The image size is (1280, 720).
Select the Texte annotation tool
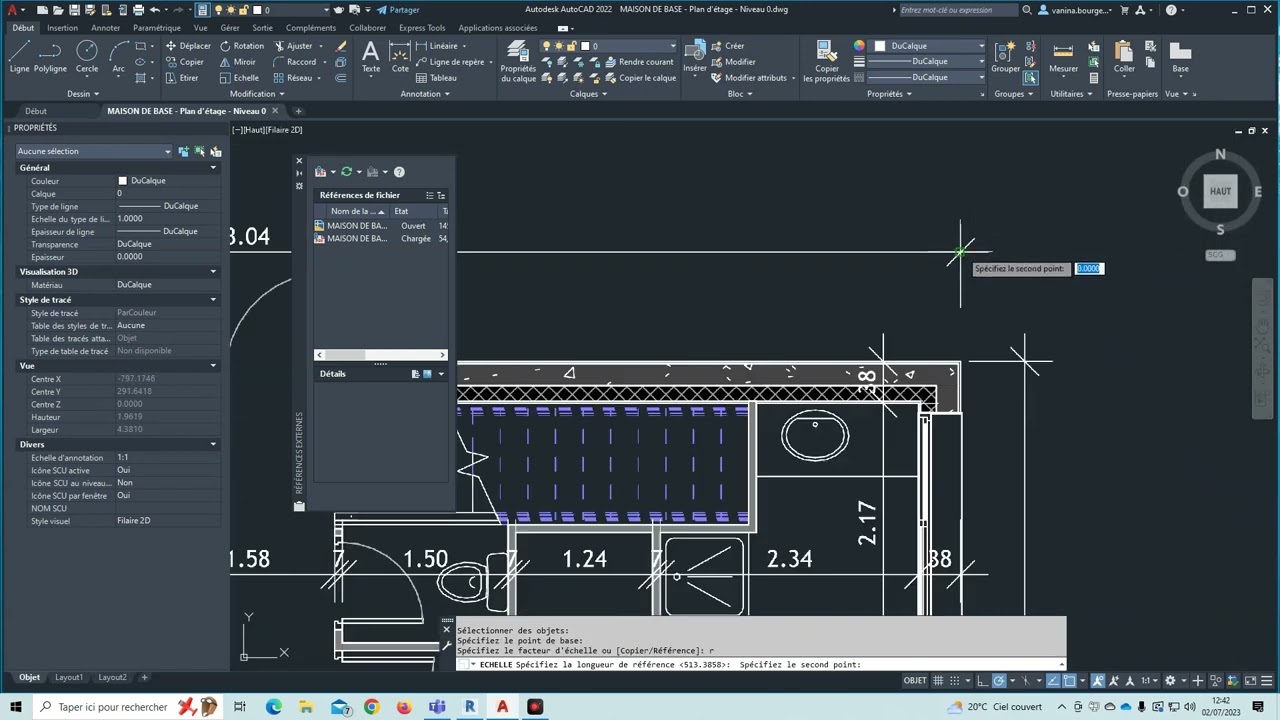click(371, 58)
